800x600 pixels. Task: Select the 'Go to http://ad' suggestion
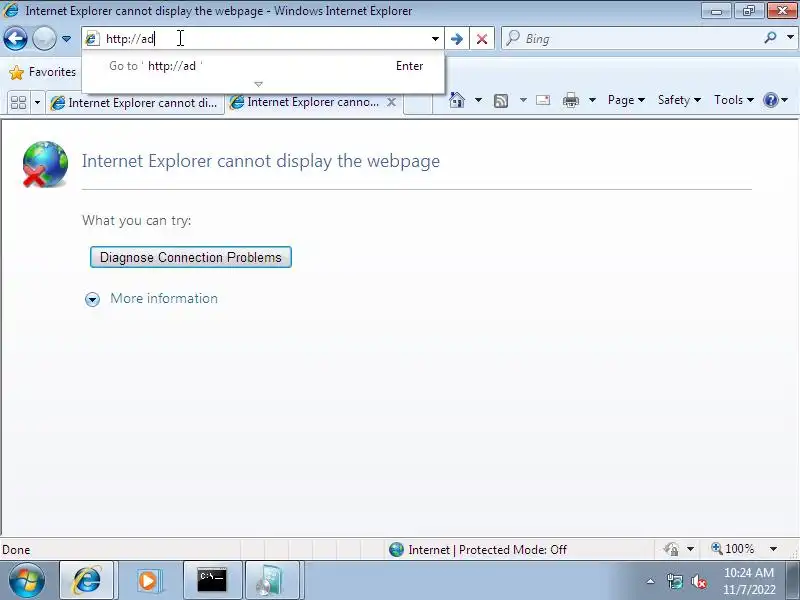(263, 66)
